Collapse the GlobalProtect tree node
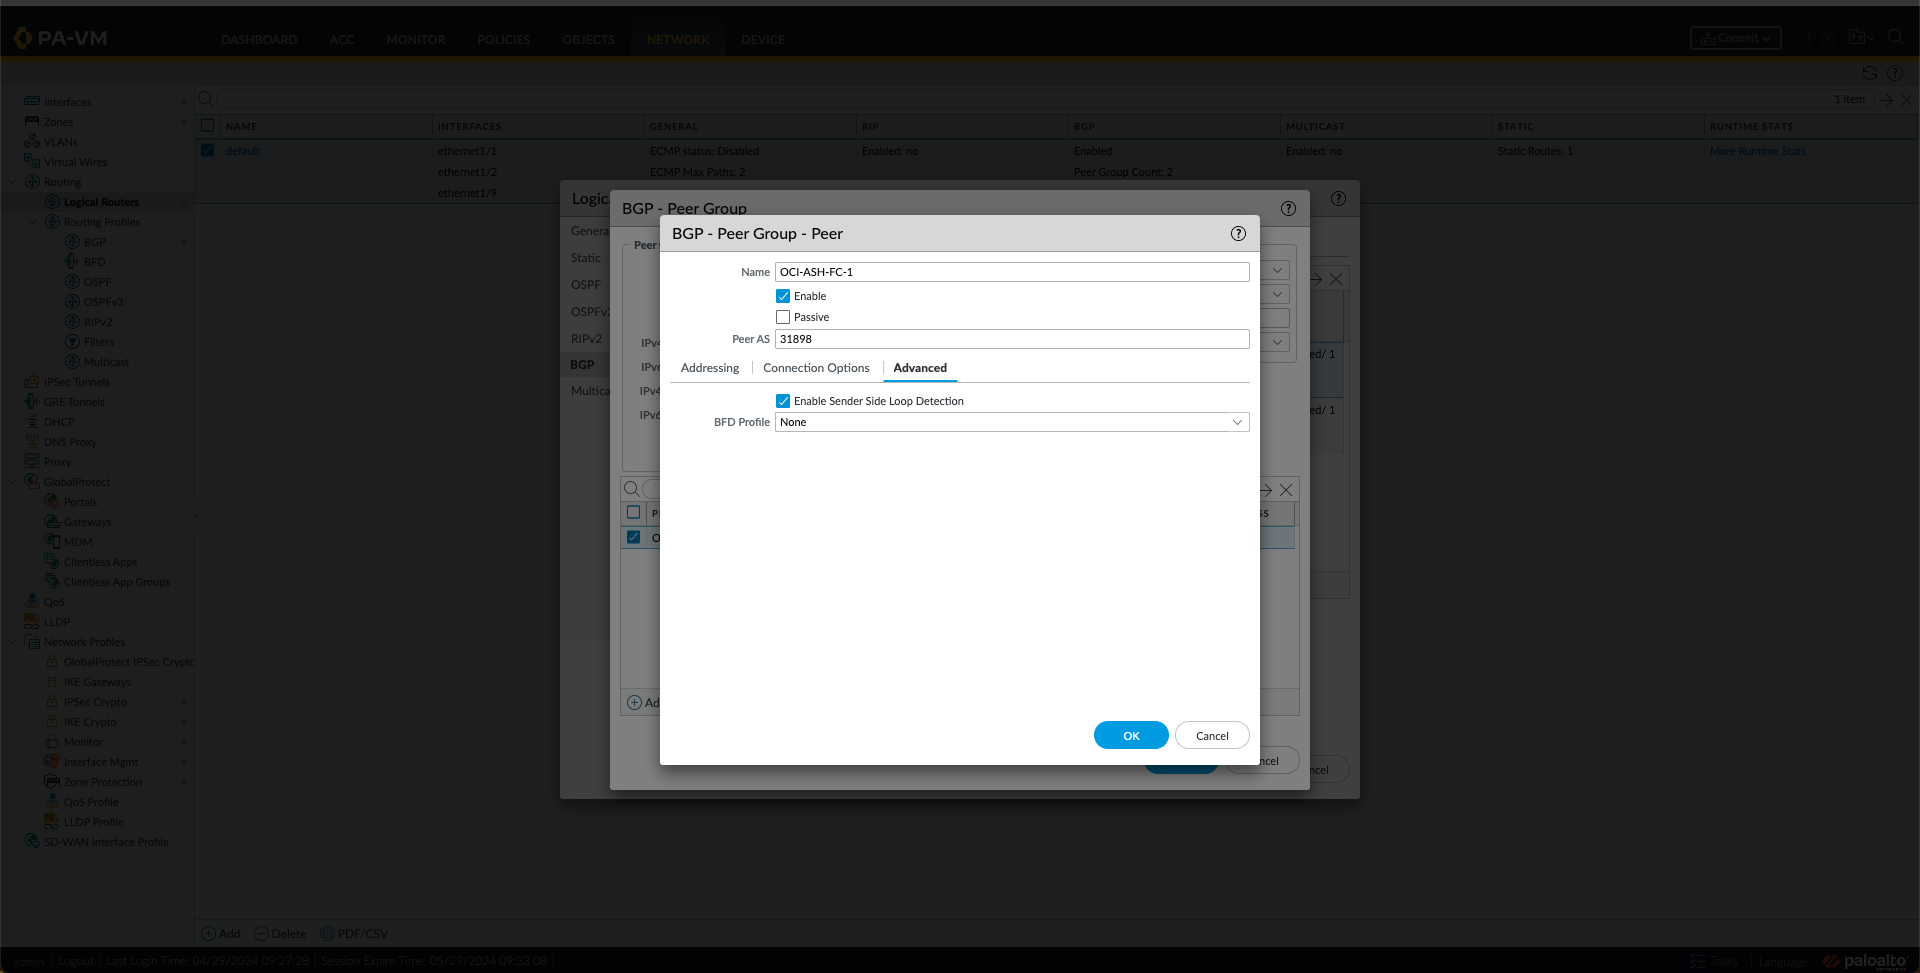 13,481
